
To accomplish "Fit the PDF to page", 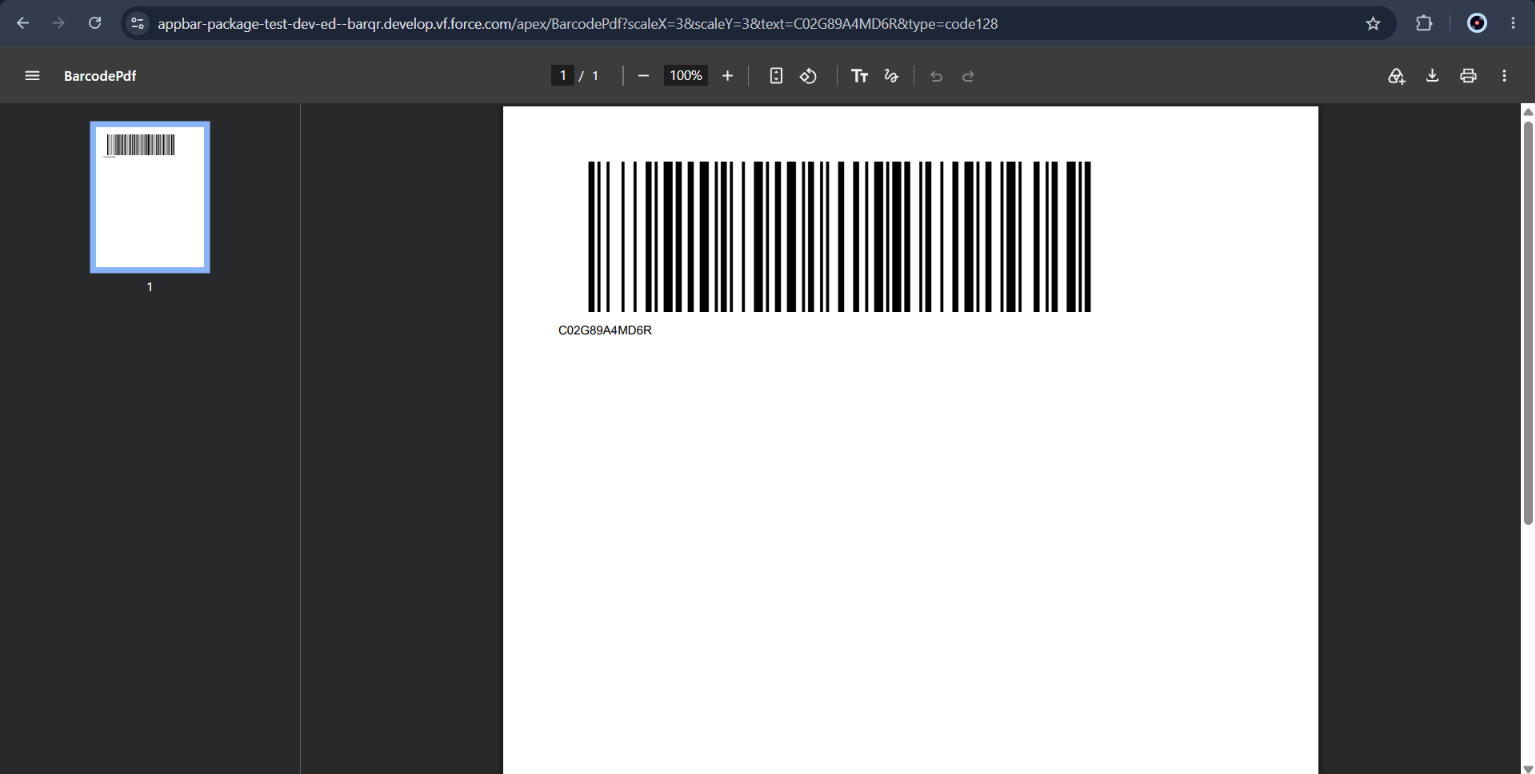I will point(776,76).
